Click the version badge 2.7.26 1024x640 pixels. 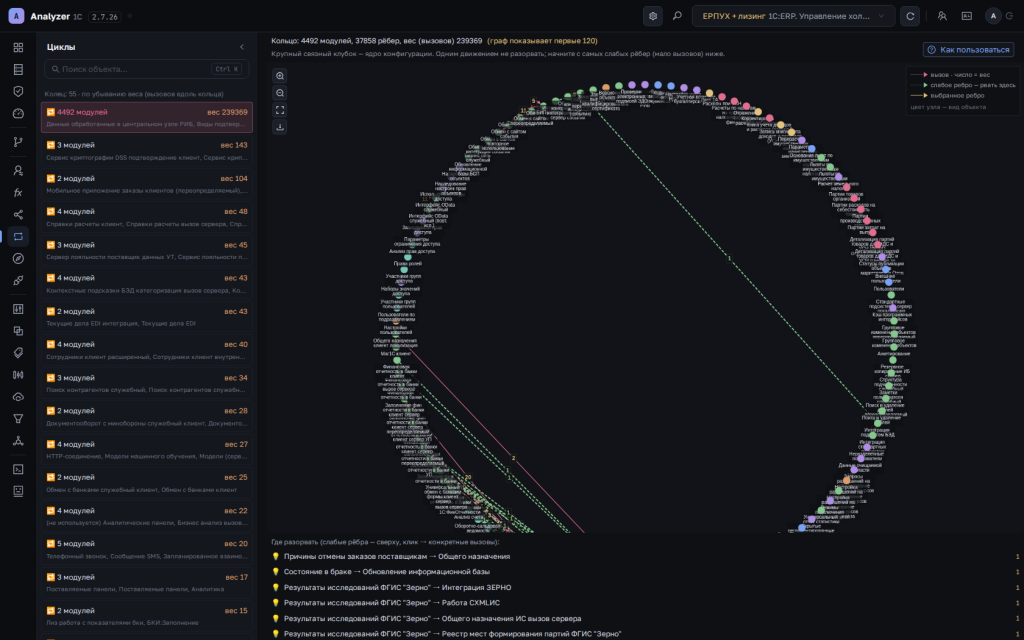coord(104,16)
